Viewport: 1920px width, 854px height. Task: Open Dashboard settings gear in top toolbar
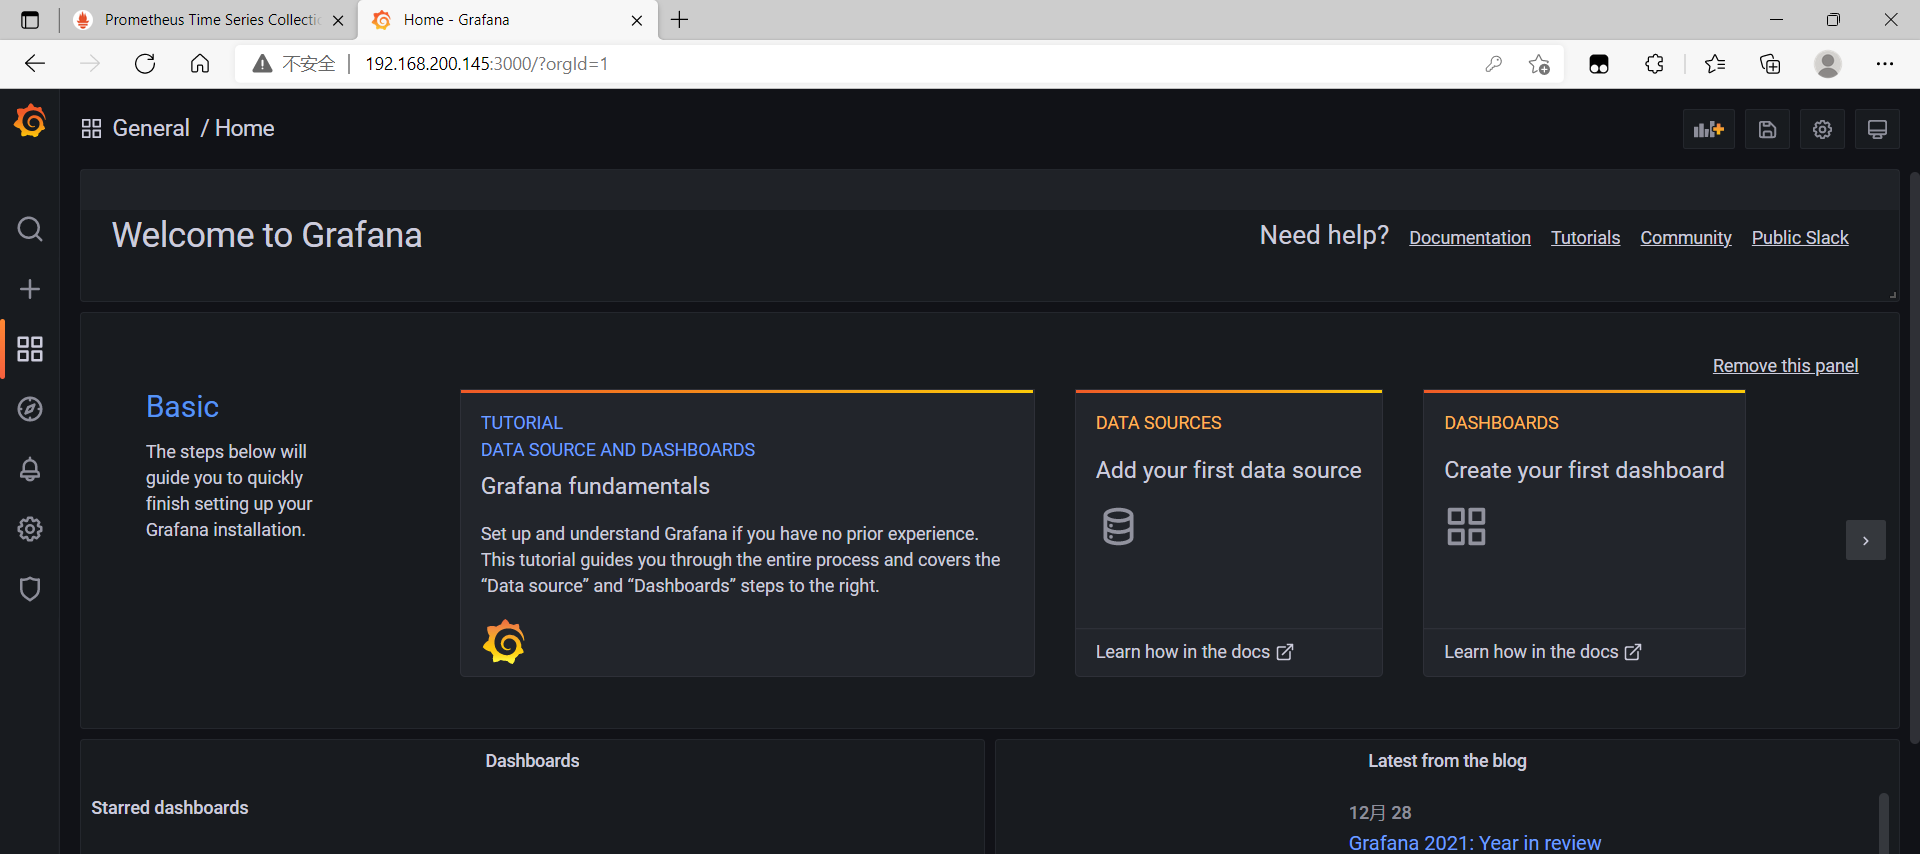tap(1822, 129)
